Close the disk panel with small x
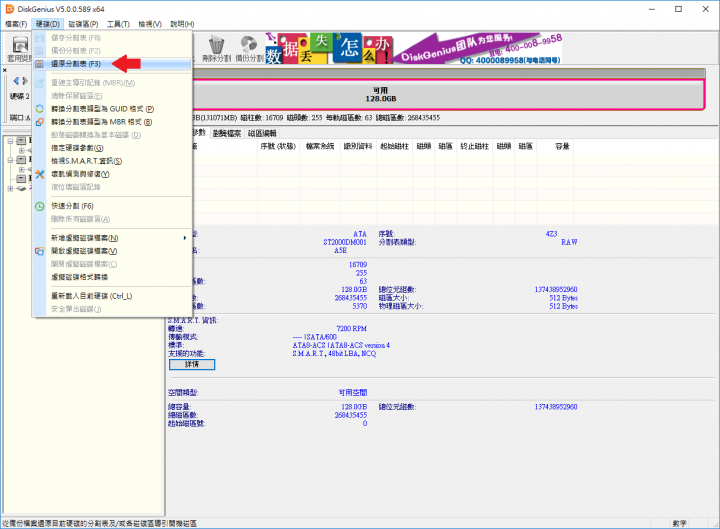720x529 pixels. pyautogui.click(x=5, y=70)
